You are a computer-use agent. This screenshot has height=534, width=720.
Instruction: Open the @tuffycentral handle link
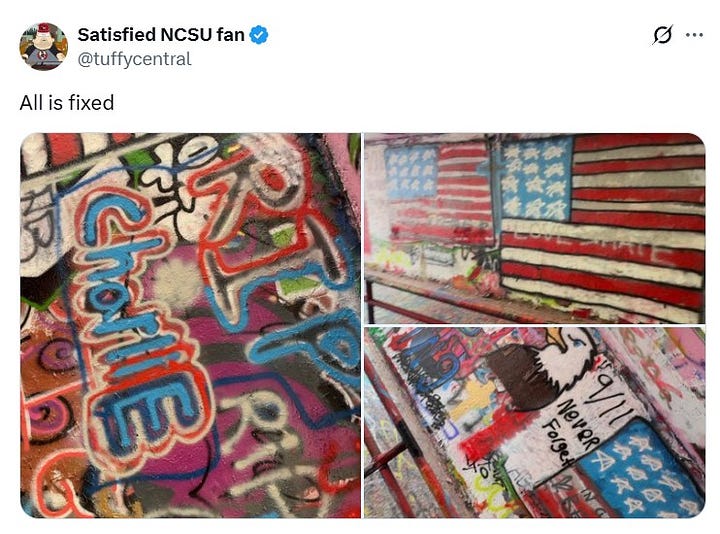135,59
